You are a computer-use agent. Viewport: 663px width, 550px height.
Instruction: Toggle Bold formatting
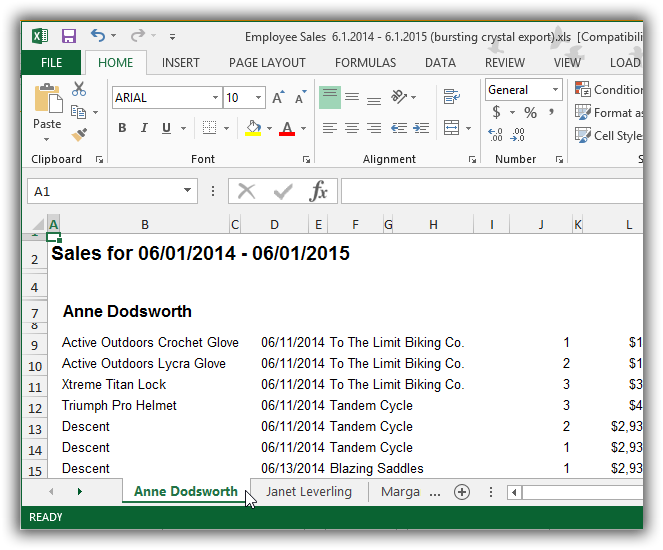point(122,128)
